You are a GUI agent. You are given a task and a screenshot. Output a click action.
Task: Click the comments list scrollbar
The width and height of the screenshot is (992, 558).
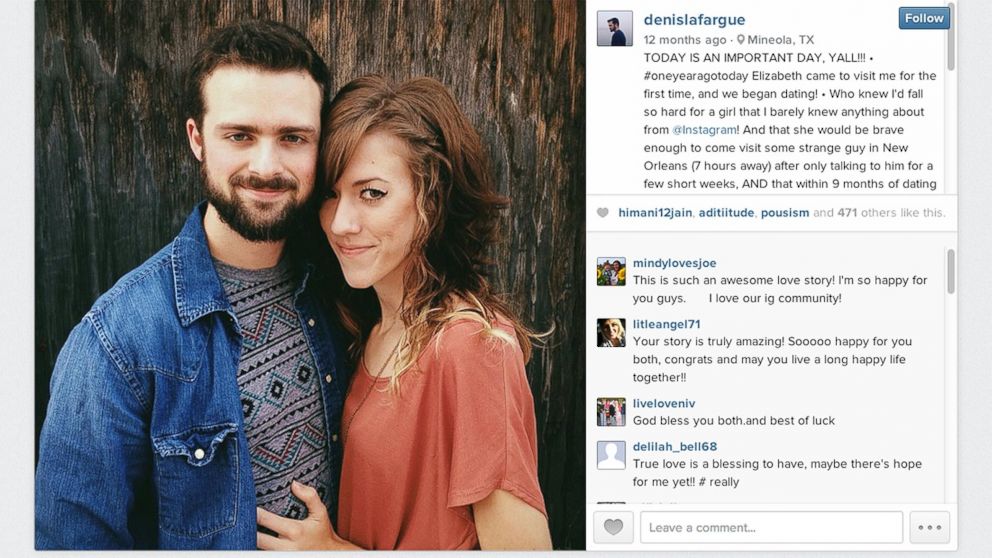(x=950, y=271)
